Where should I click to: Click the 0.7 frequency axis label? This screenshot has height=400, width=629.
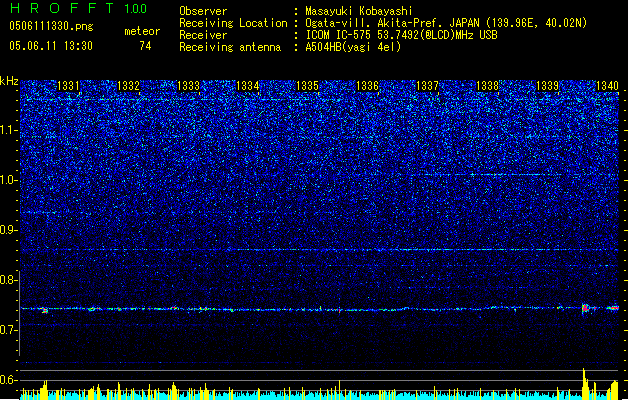tap(8, 330)
